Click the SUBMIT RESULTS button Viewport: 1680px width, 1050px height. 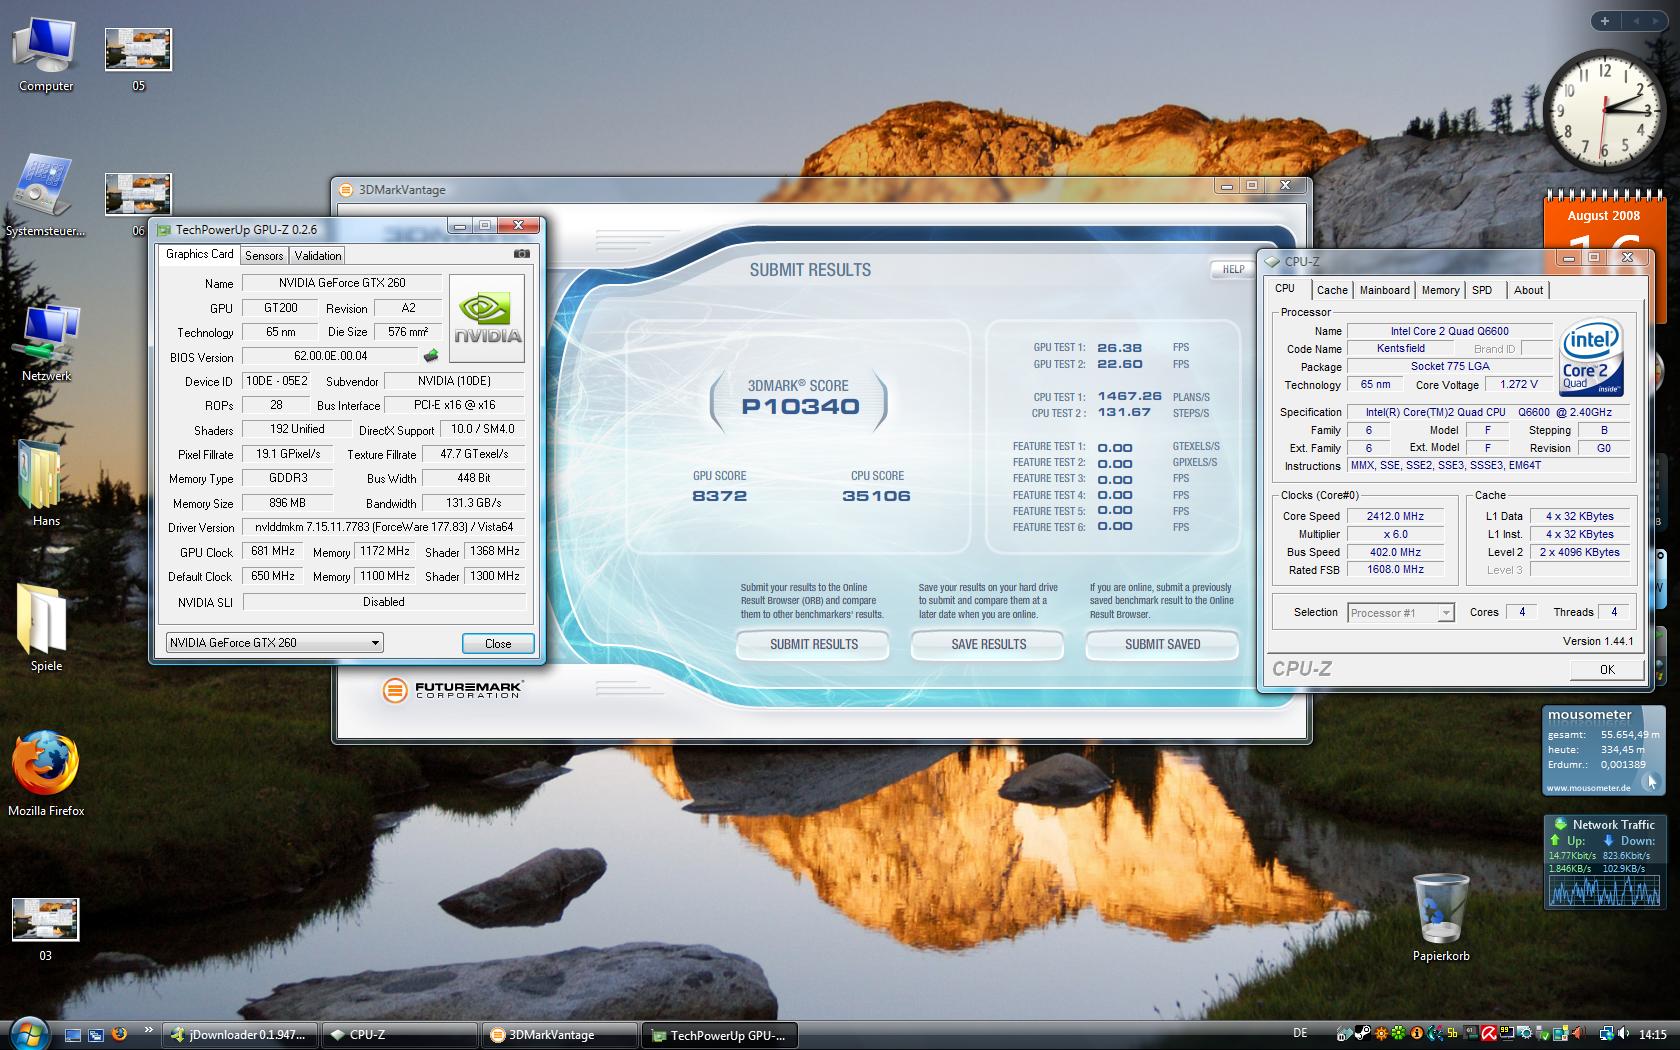click(813, 645)
